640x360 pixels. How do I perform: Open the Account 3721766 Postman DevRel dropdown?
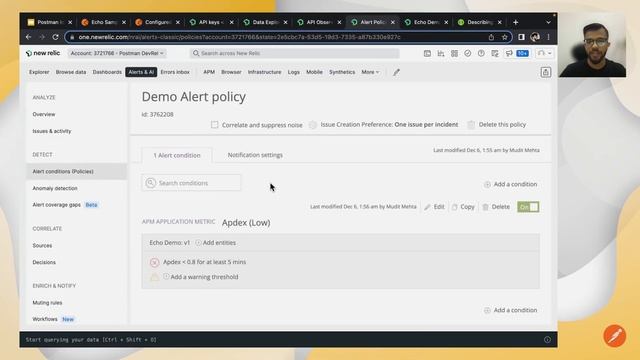pos(117,53)
